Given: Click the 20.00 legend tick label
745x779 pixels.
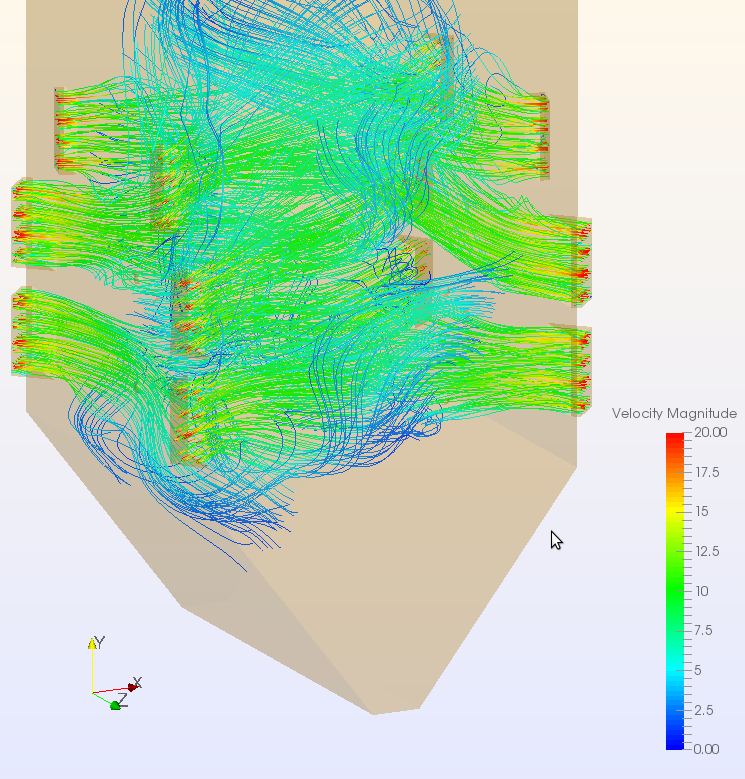Looking at the screenshot, I should pyautogui.click(x=711, y=432).
